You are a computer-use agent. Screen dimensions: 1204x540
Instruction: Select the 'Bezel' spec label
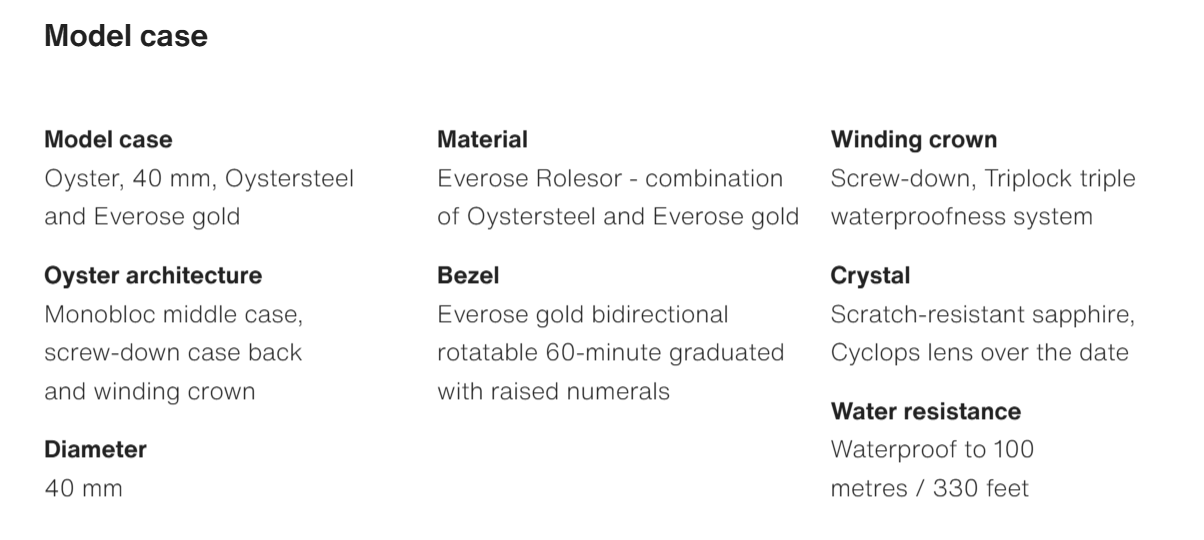[468, 276]
